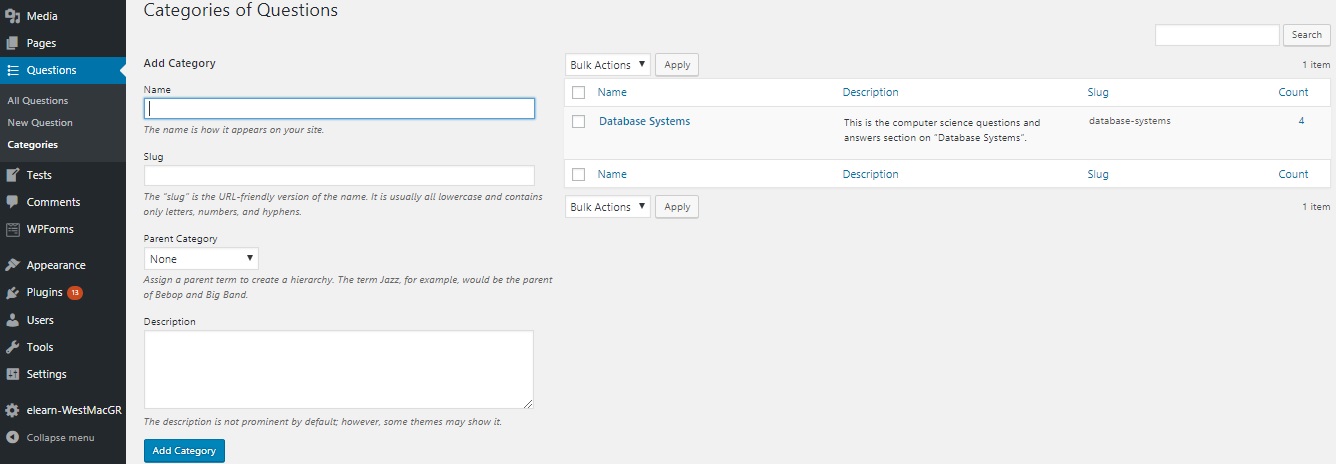Open All Questions submenu item
1336x464 pixels.
pos(38,101)
